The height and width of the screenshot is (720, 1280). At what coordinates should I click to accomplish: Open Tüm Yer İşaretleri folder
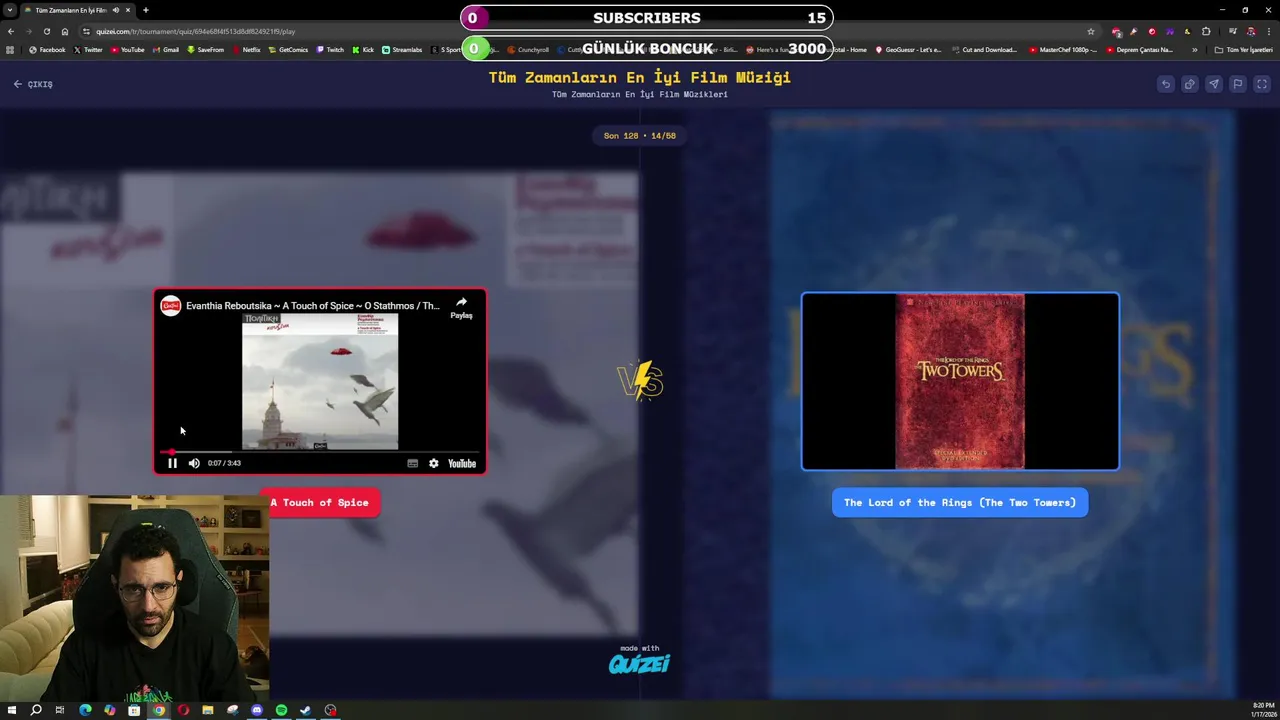pos(1244,49)
